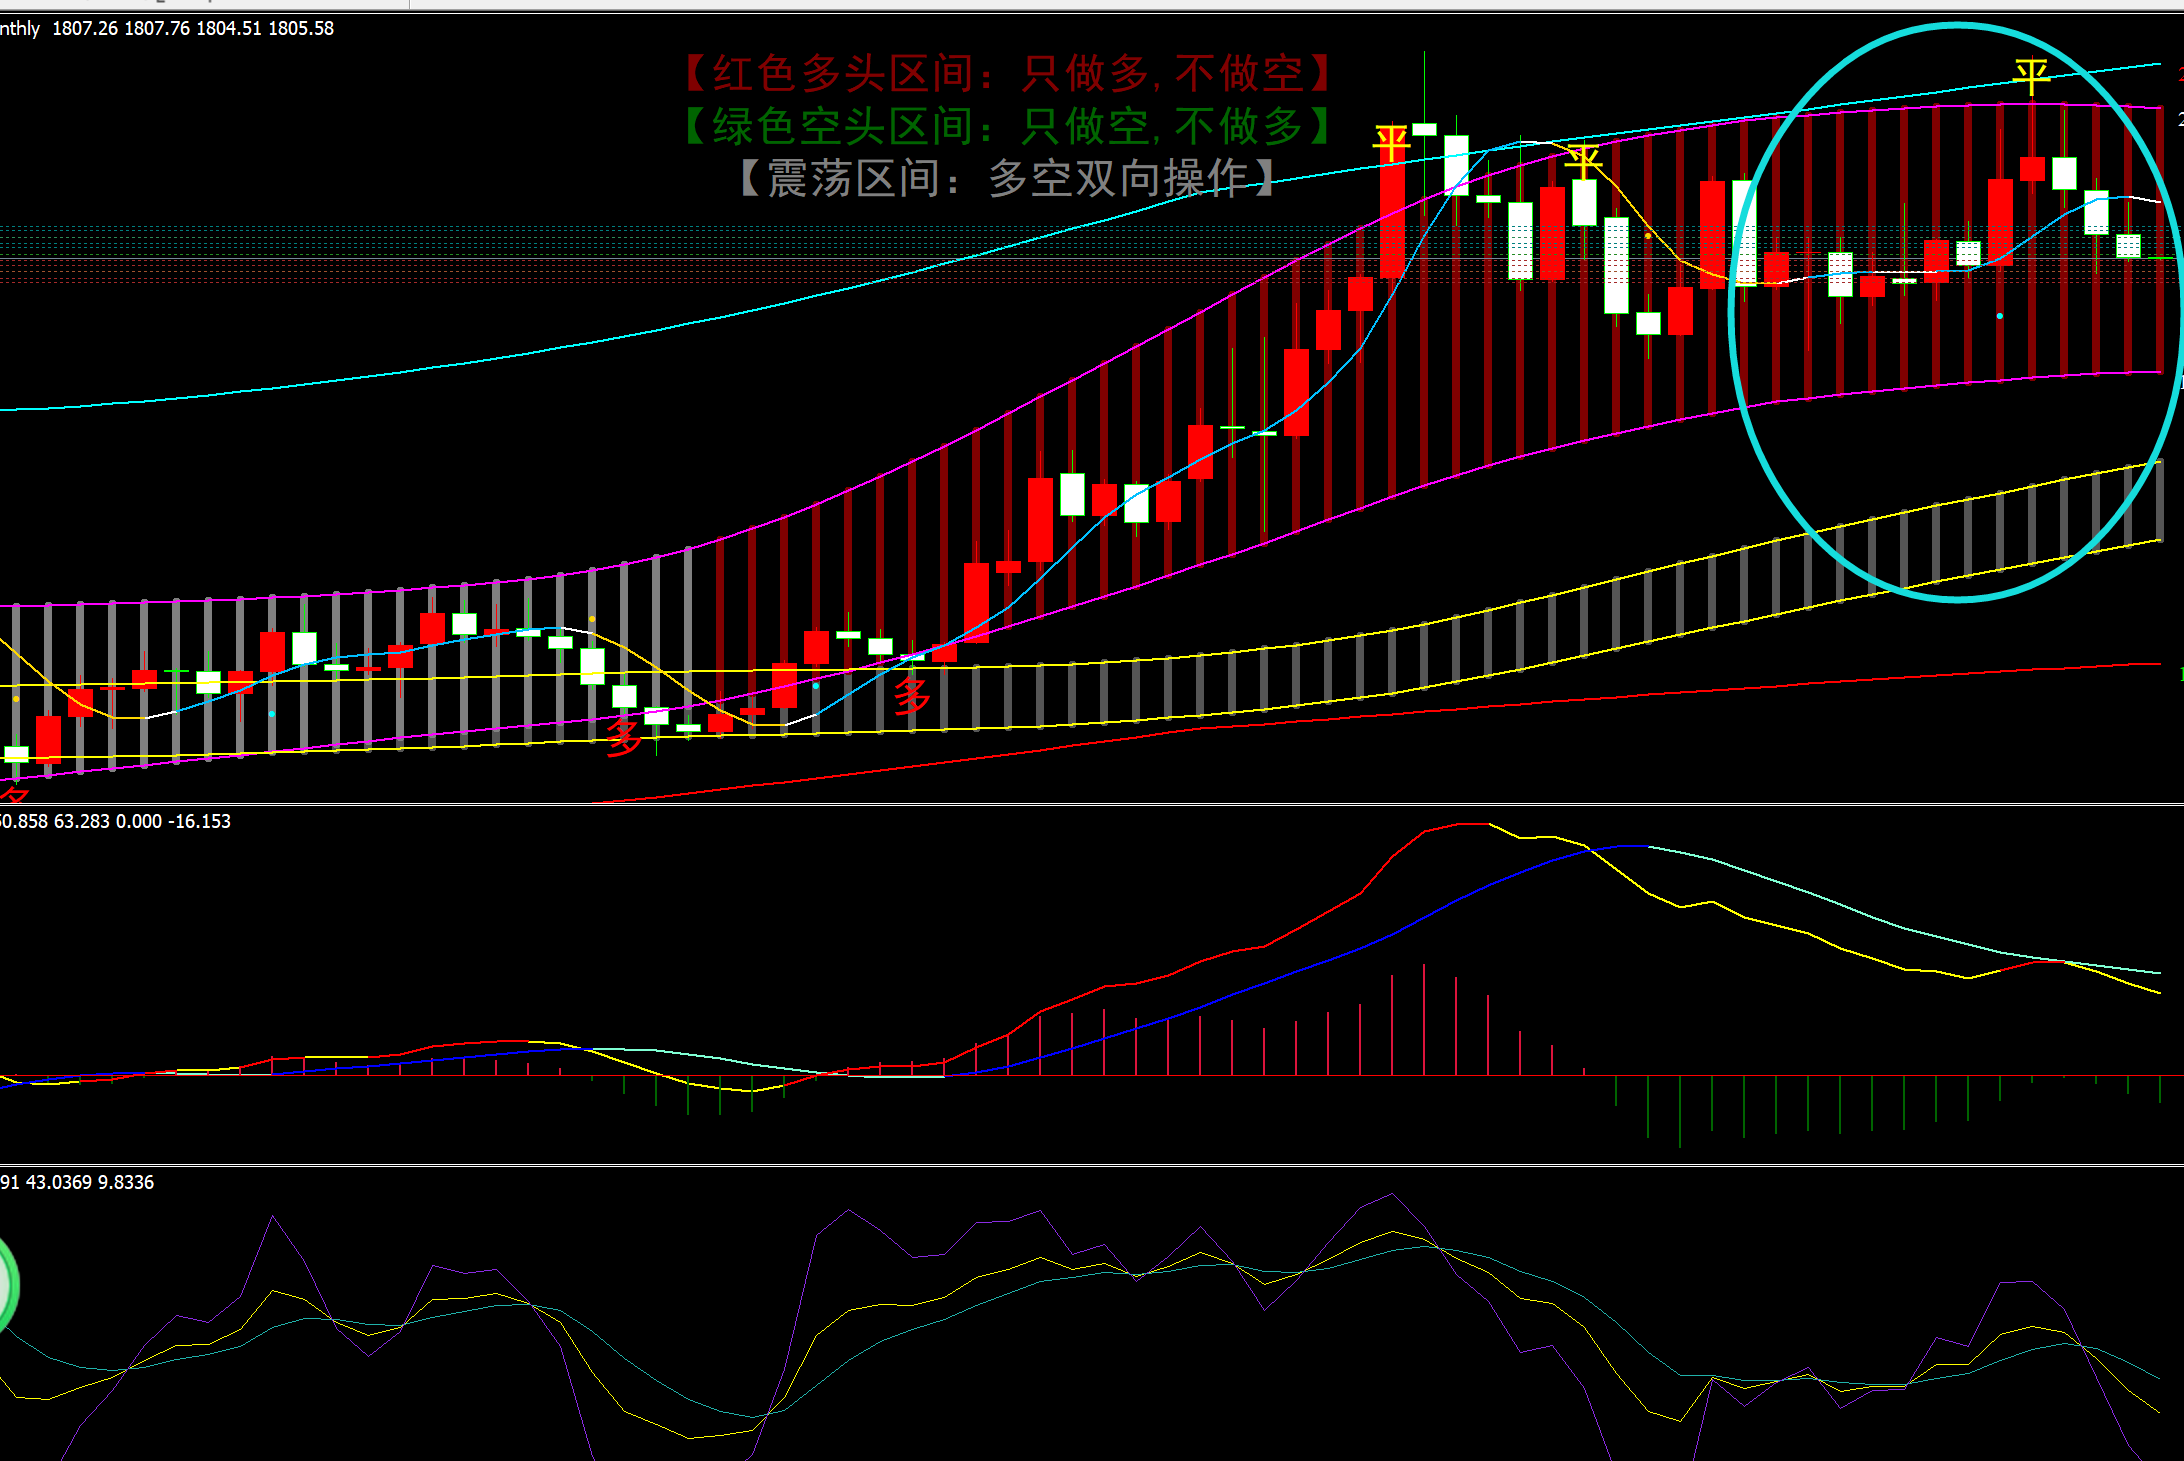
Task: Click the yellow 平 marker inside the cyan ellipse
Action: (x=2030, y=76)
